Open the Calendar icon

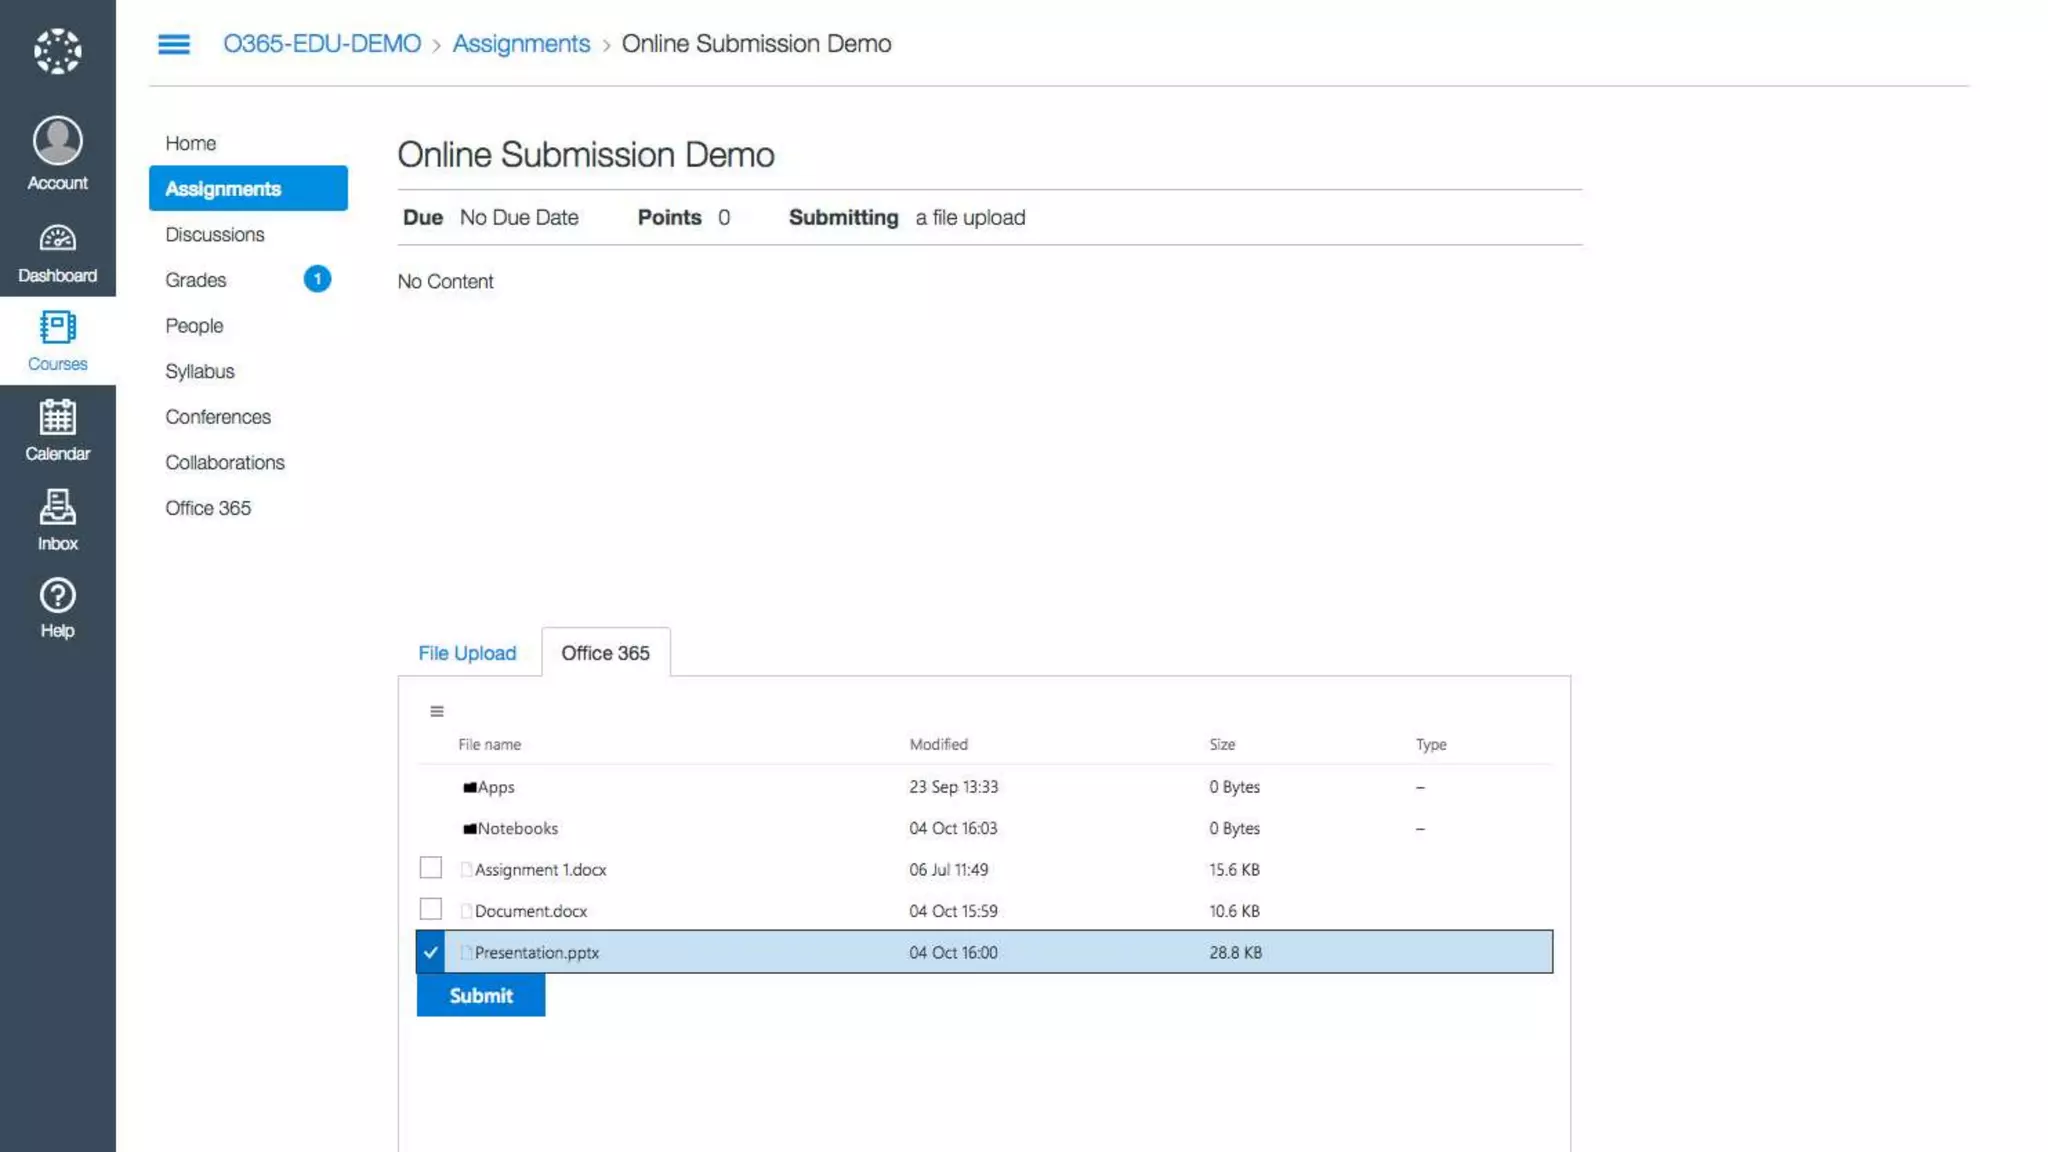click(x=57, y=418)
